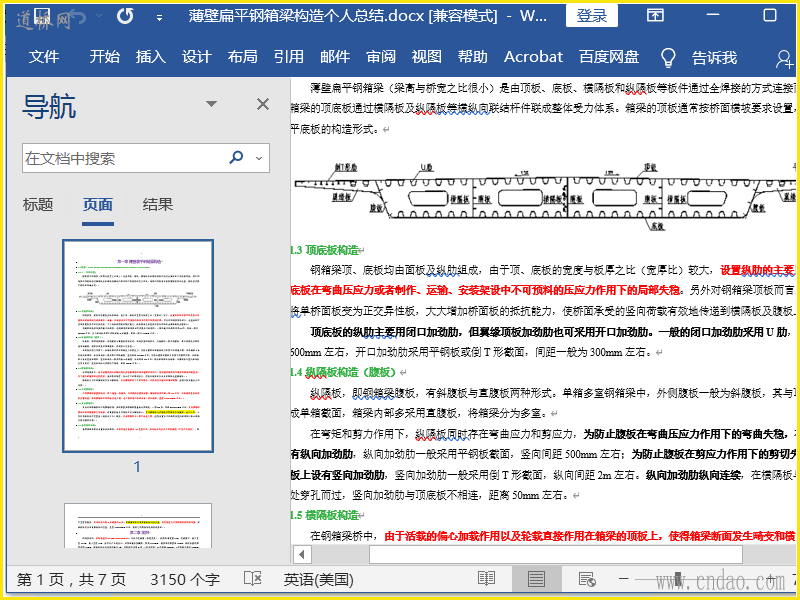This screenshot has width=800, height=600.
Task: Click the ribbon display options icon
Action: tap(656, 16)
